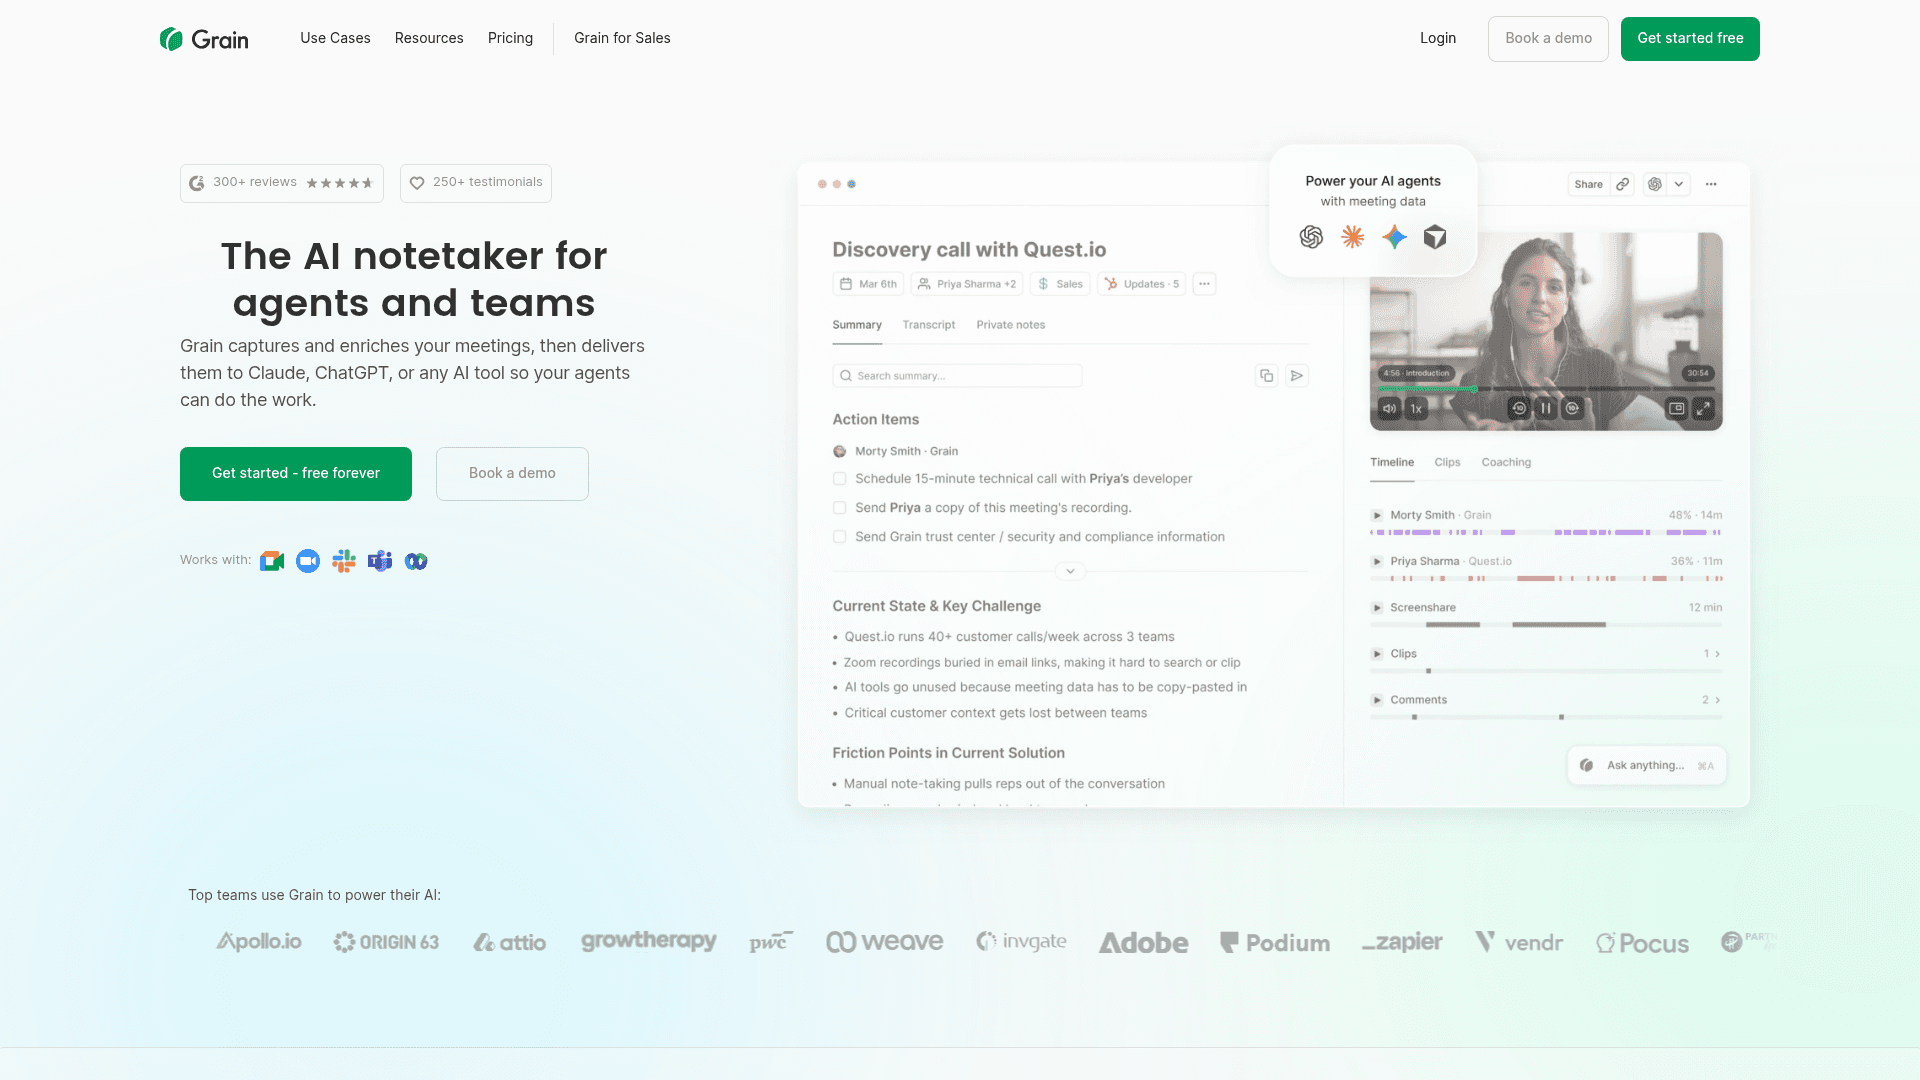Screen dimensions: 1920x1080
Task: Open the Use Cases menu
Action: 335,38
